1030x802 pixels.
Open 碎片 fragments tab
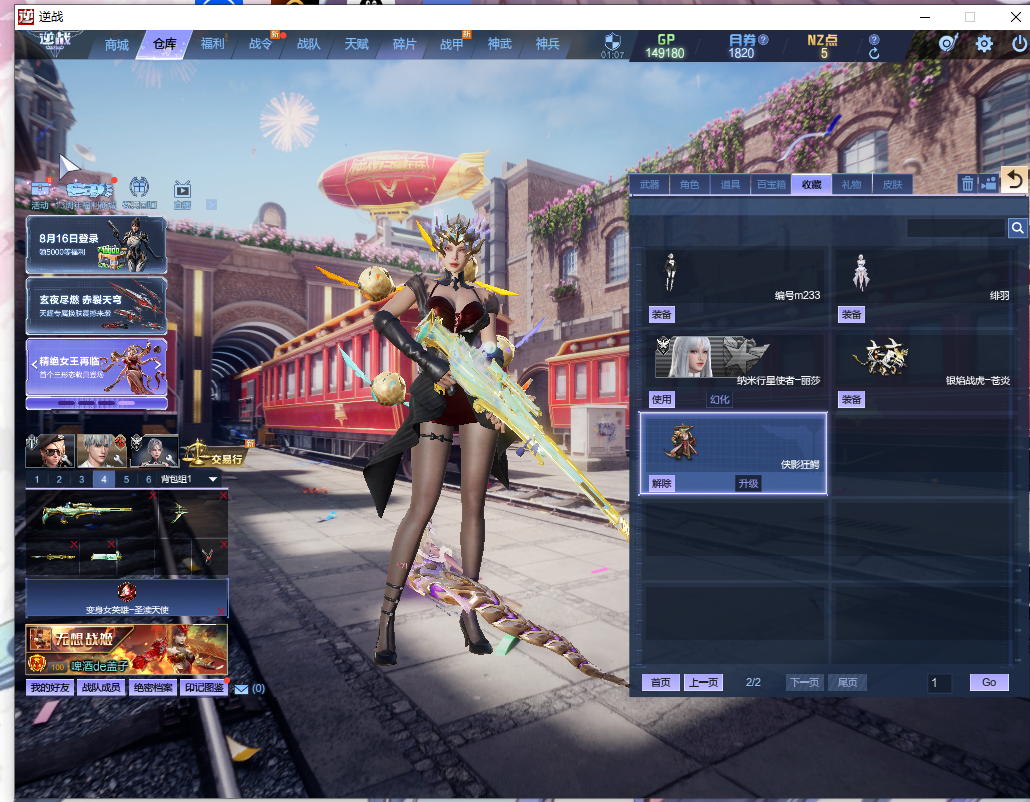(x=404, y=44)
